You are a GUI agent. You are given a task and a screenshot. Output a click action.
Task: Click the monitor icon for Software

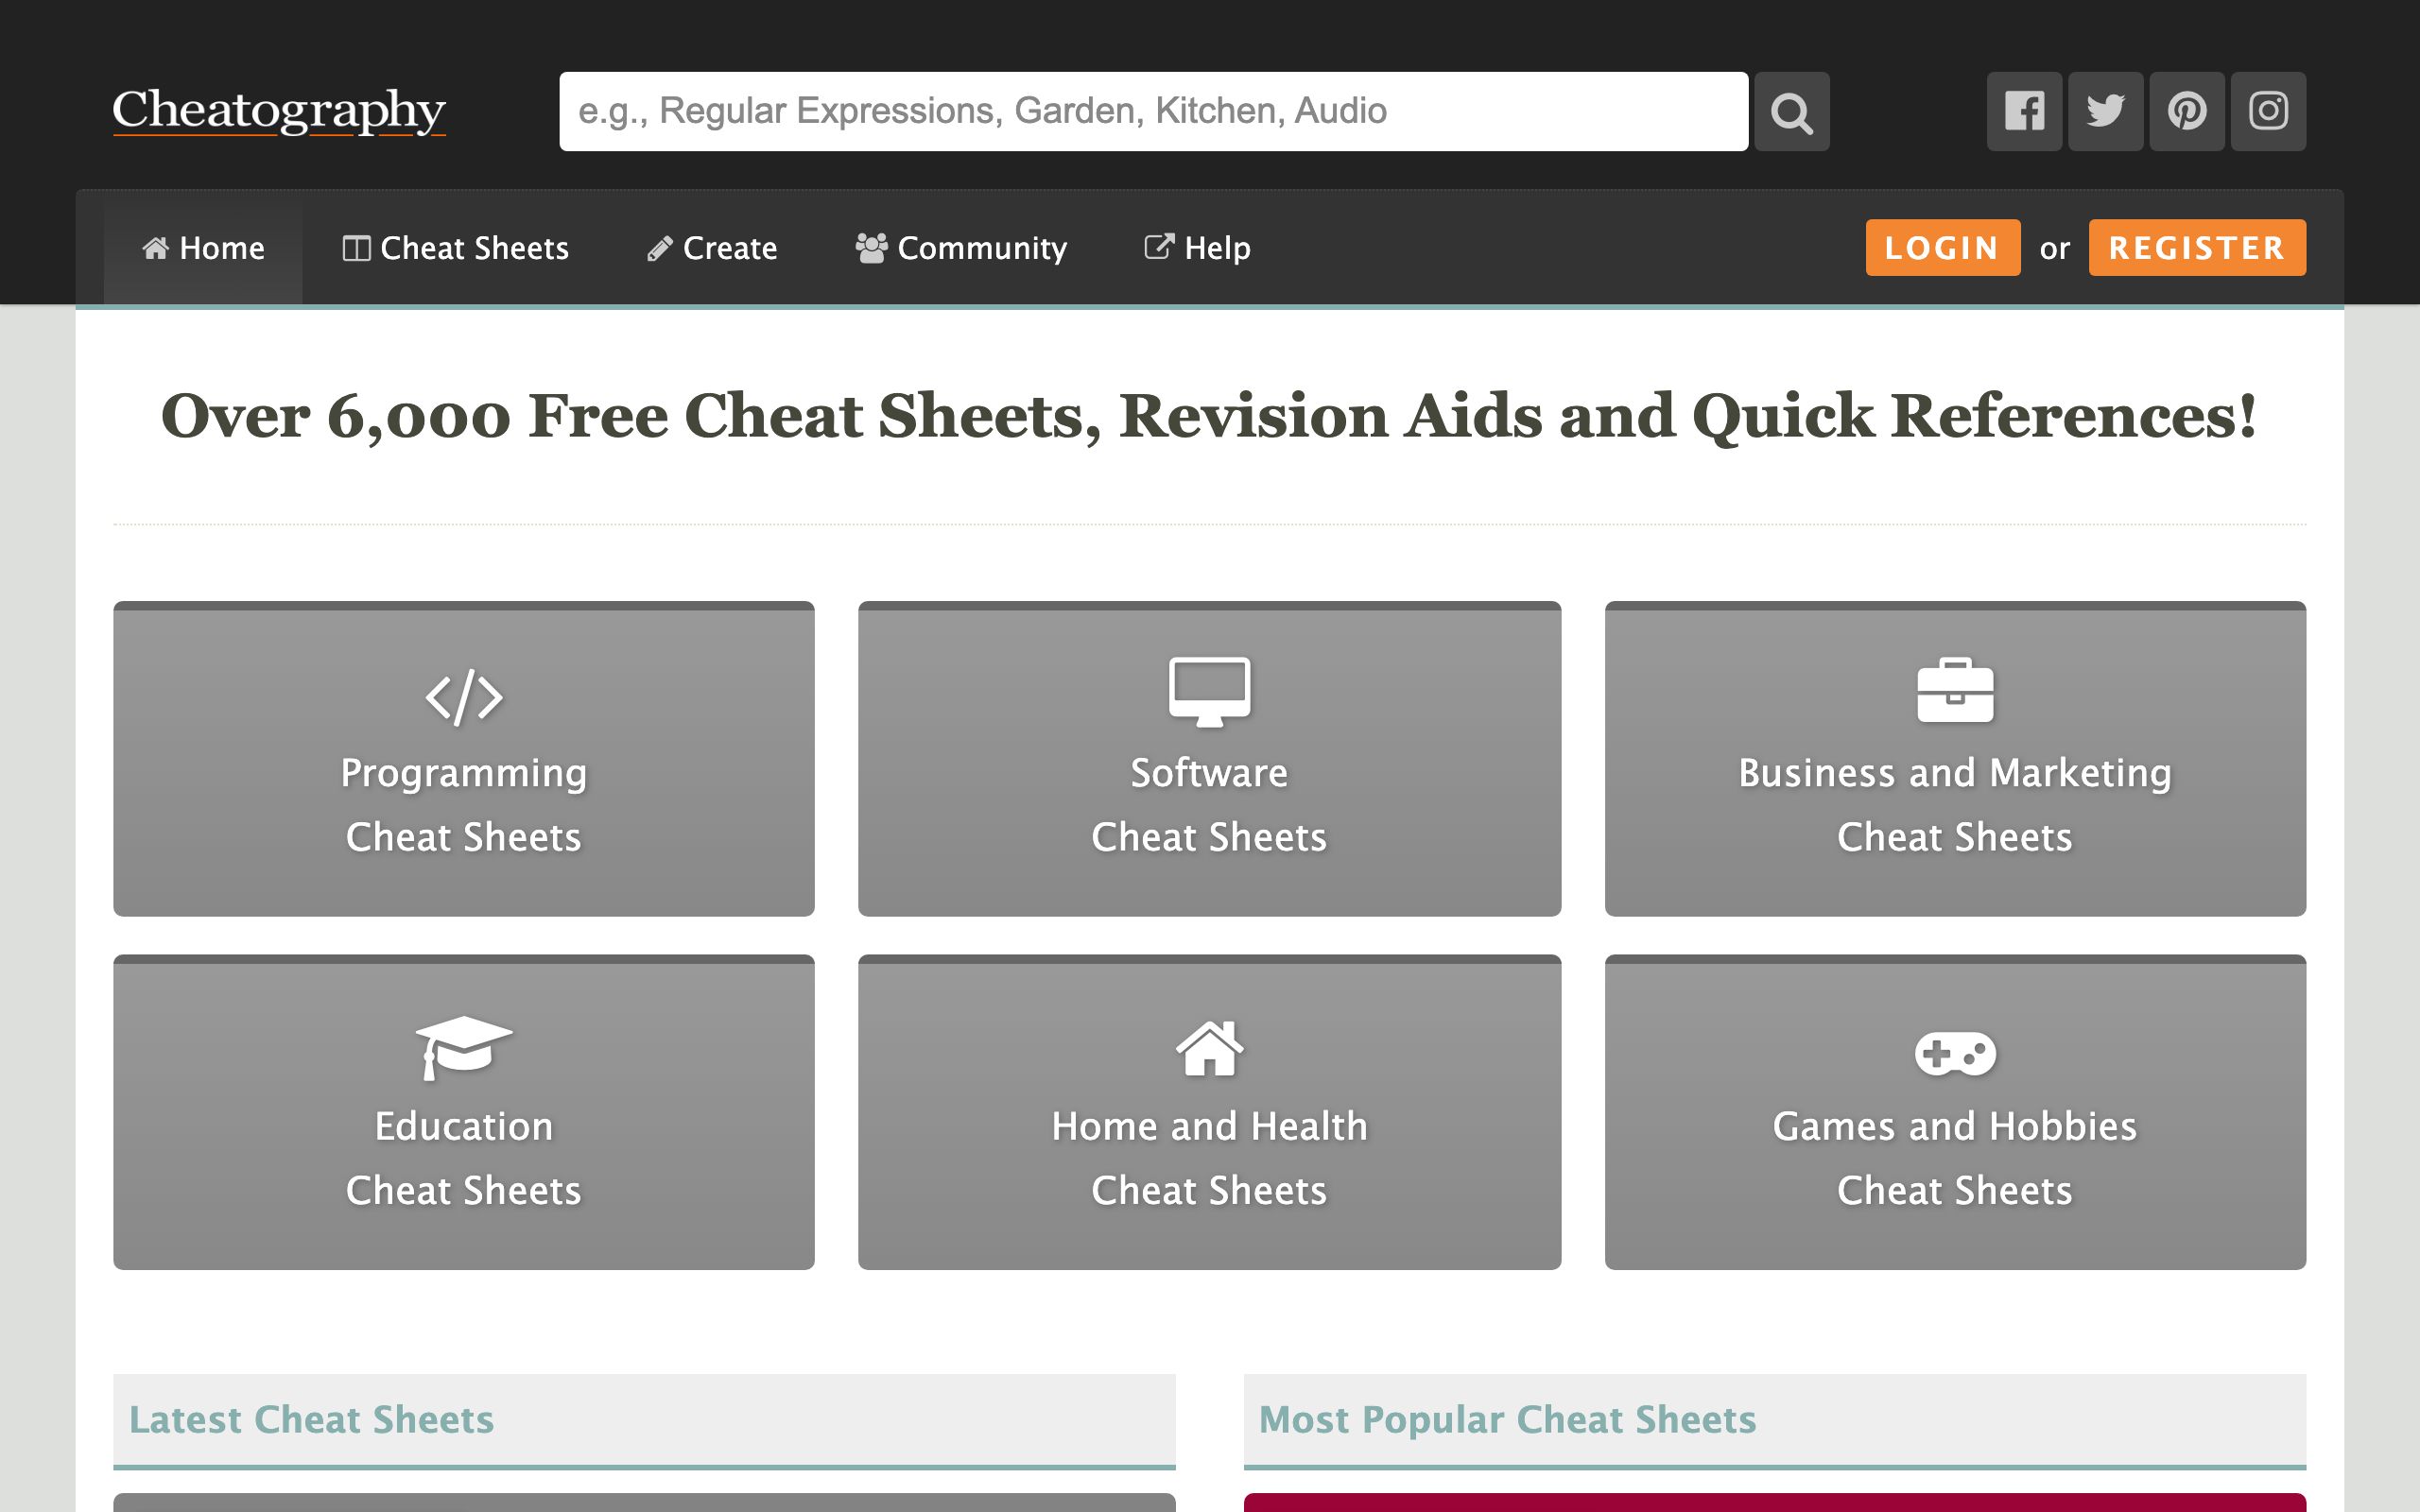tap(1209, 691)
